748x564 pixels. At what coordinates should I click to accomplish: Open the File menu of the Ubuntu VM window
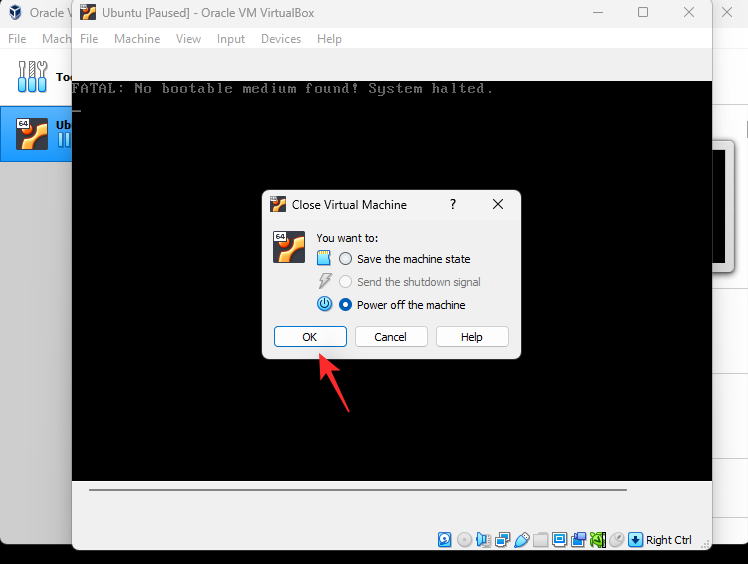coord(89,39)
